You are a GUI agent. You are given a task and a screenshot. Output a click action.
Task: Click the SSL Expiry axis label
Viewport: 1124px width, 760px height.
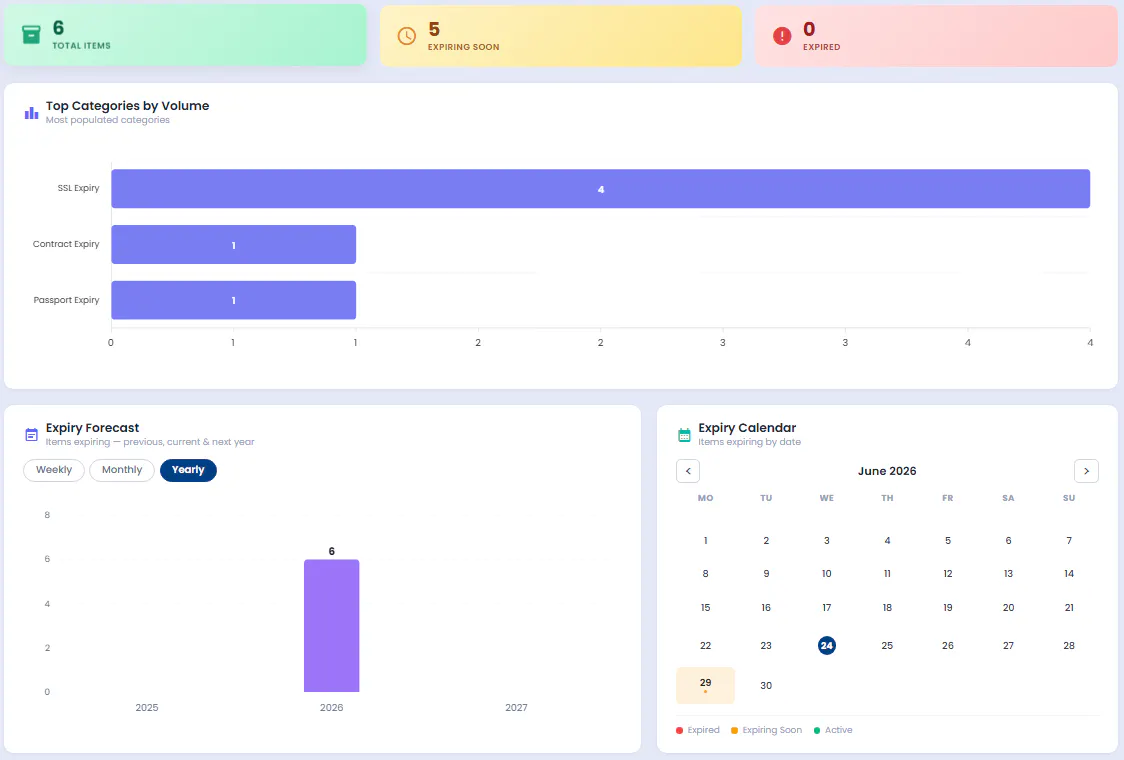(x=78, y=188)
